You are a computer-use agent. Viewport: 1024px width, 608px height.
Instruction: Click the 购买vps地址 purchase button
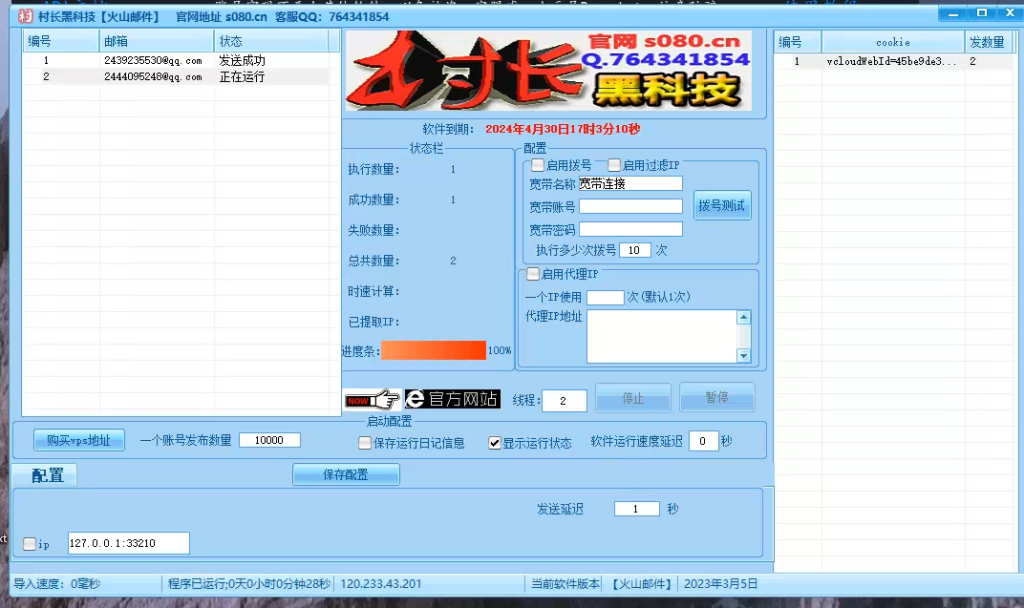click(x=78, y=440)
